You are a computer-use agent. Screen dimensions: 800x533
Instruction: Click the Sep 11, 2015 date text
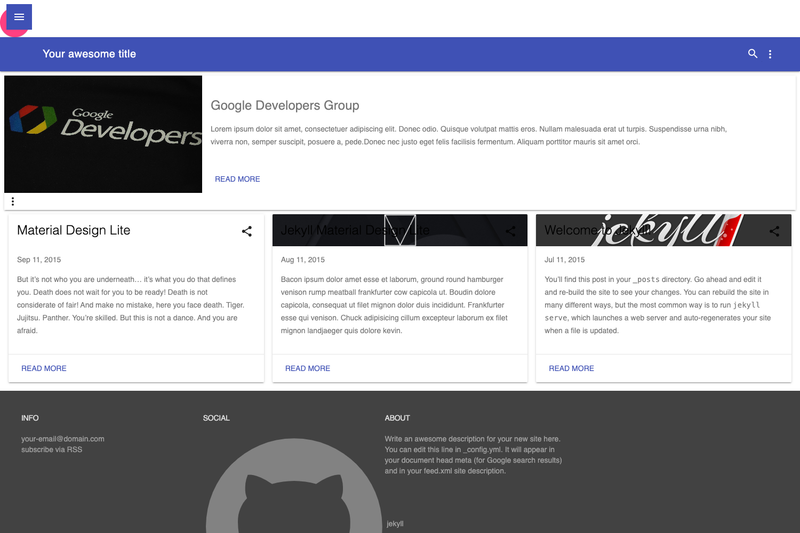(39, 260)
